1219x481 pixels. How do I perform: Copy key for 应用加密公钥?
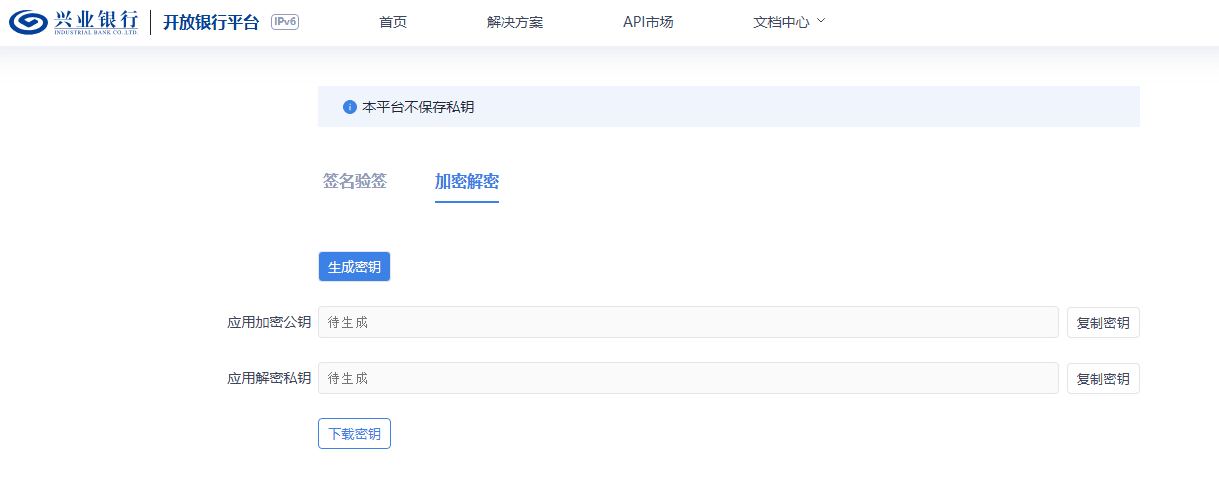tap(1103, 323)
